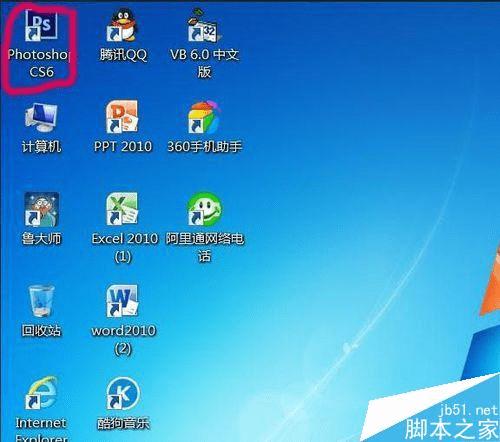The width and height of the screenshot is (500, 442).
Task: Click the Excel 2010 (1) label text
Action: [124, 247]
